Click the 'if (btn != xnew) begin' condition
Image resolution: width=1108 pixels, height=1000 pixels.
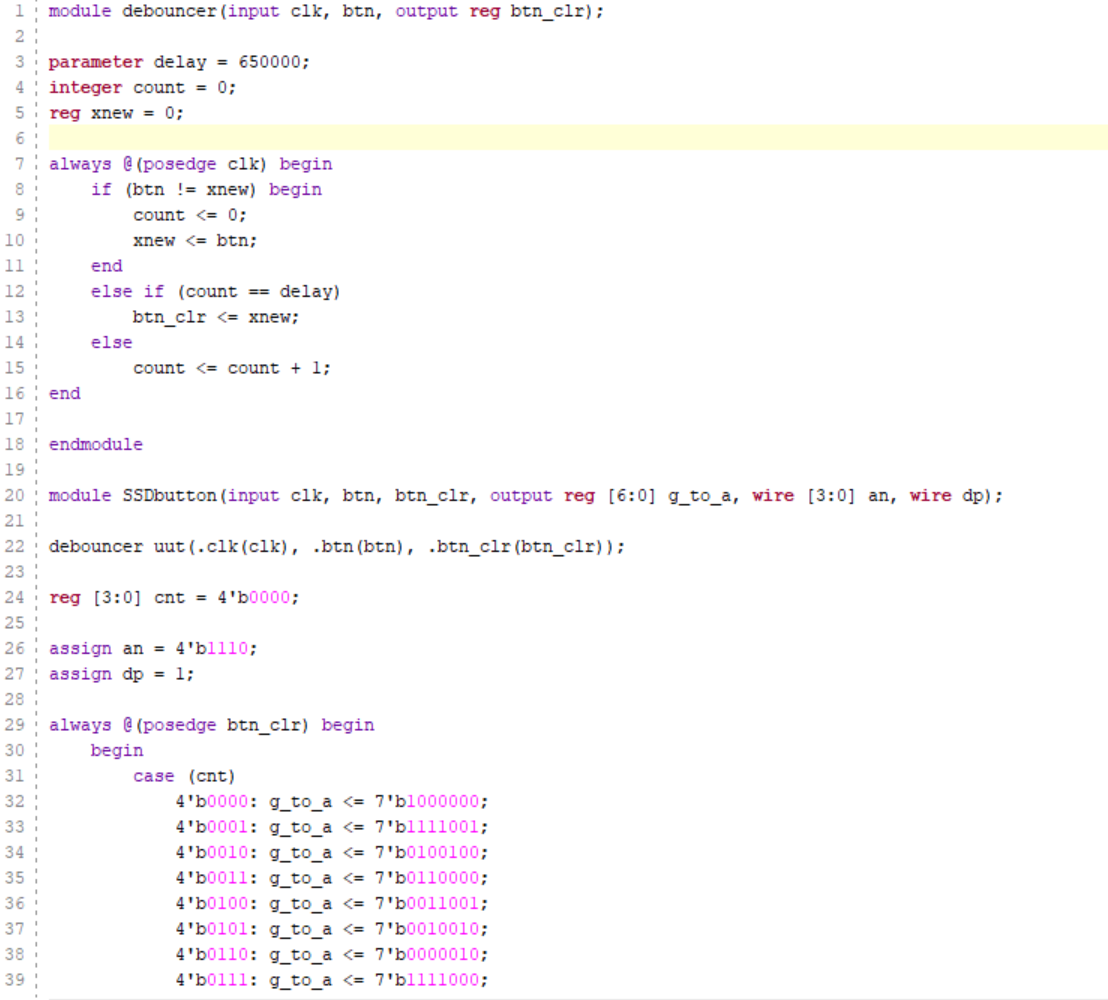(206, 189)
